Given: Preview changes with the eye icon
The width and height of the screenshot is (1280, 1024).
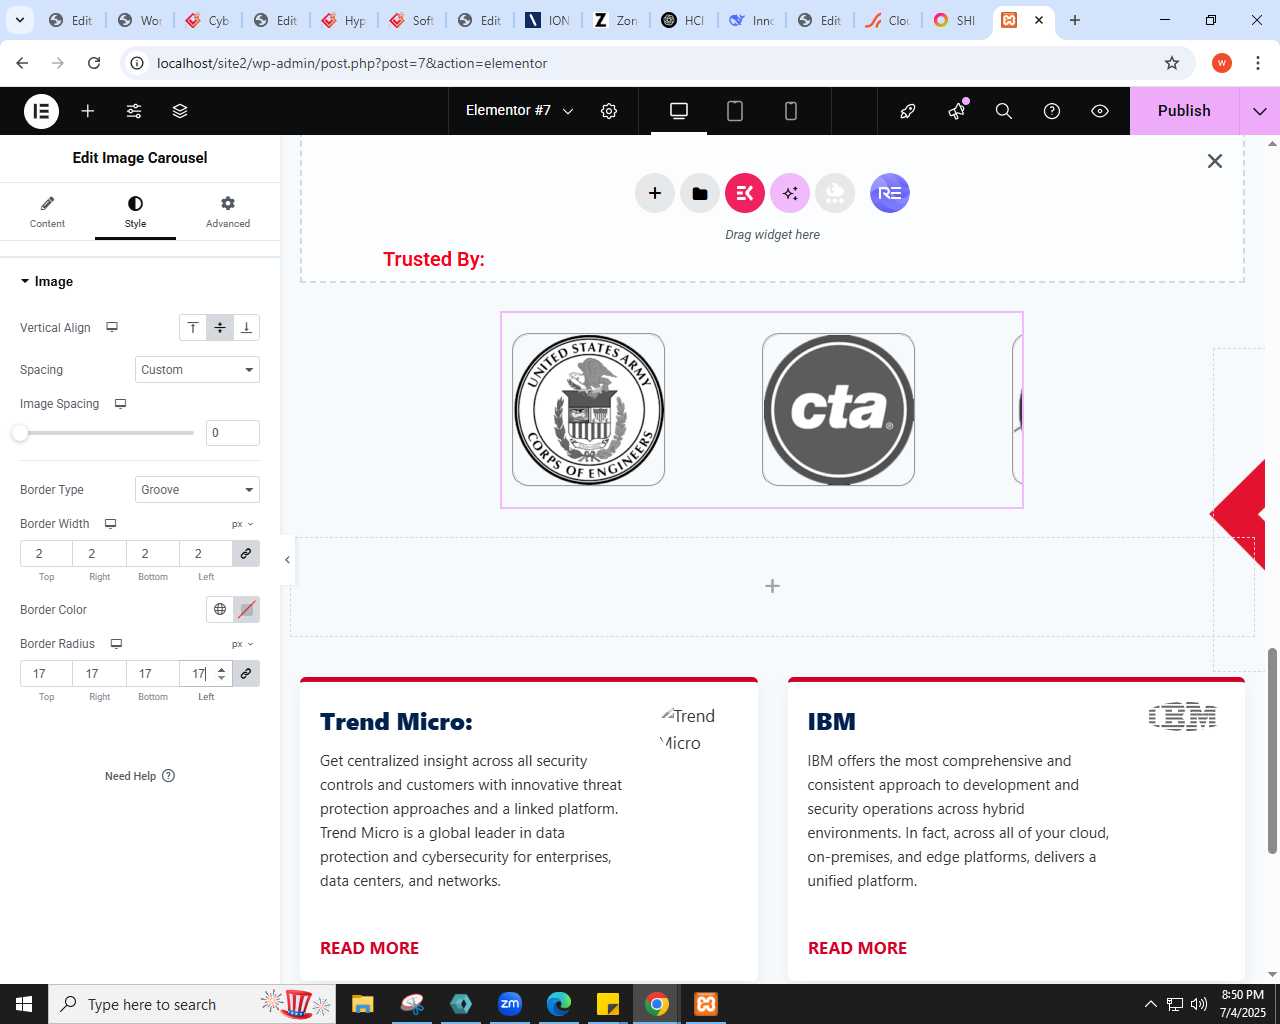Looking at the screenshot, I should 1100,111.
